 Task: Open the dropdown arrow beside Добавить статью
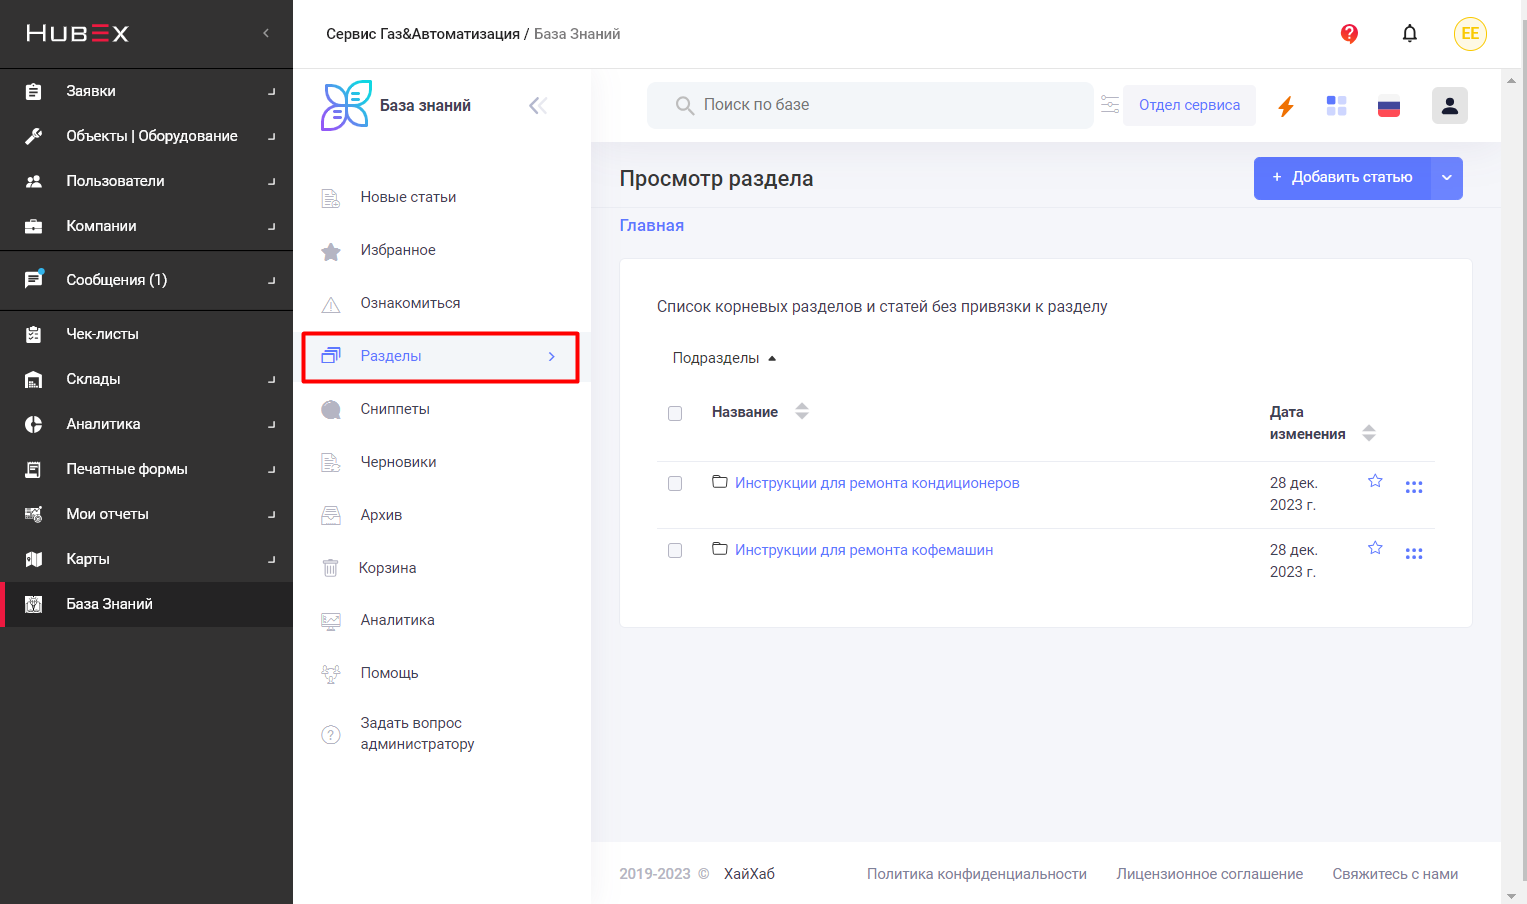1447,178
